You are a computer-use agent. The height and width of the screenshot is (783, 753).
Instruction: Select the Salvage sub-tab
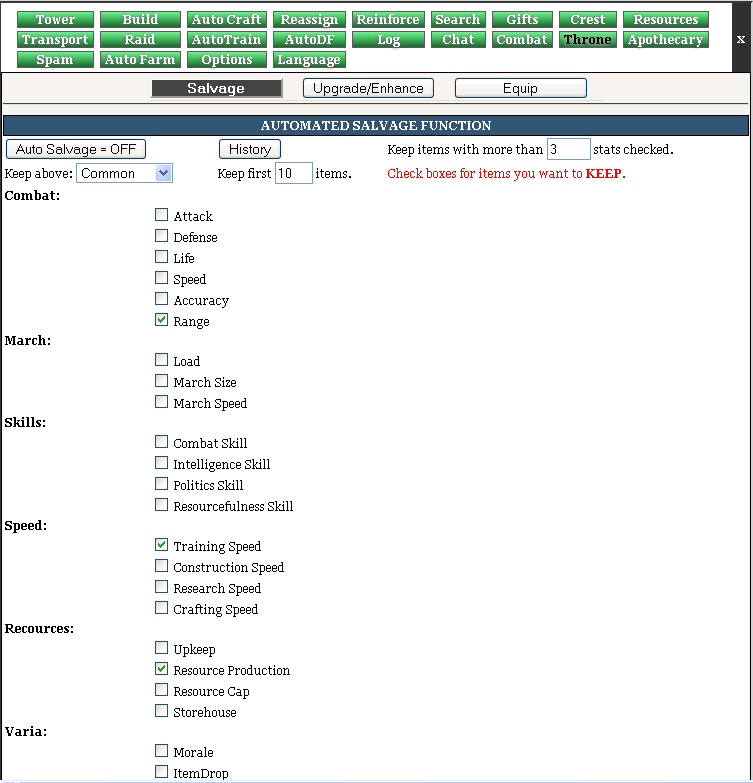(x=216, y=88)
